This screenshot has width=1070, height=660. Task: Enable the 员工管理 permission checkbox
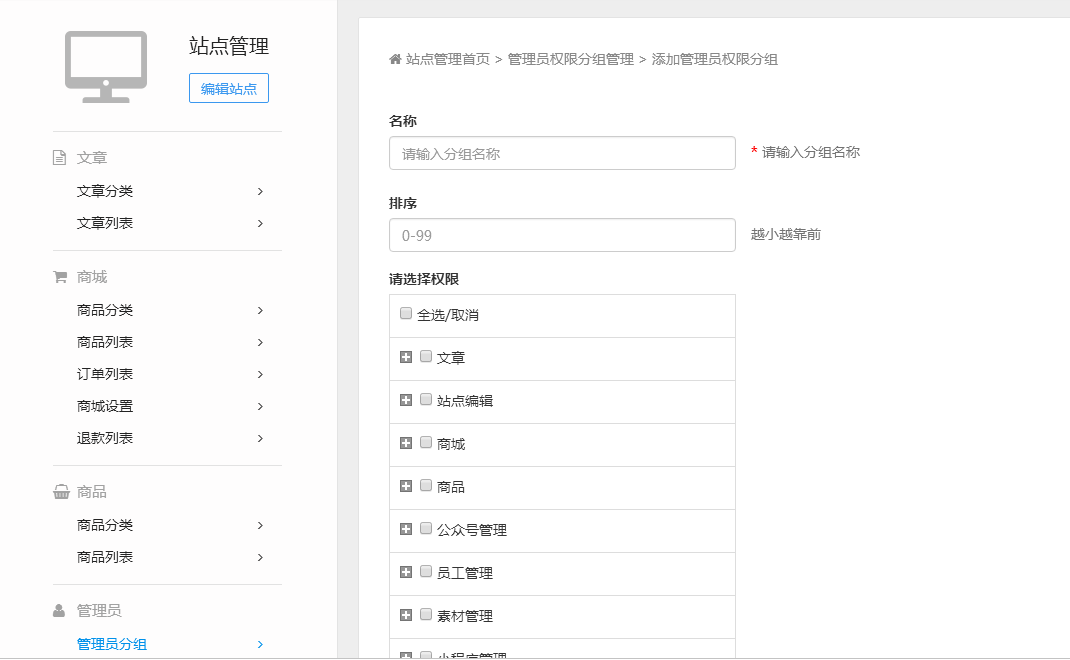[426, 571]
